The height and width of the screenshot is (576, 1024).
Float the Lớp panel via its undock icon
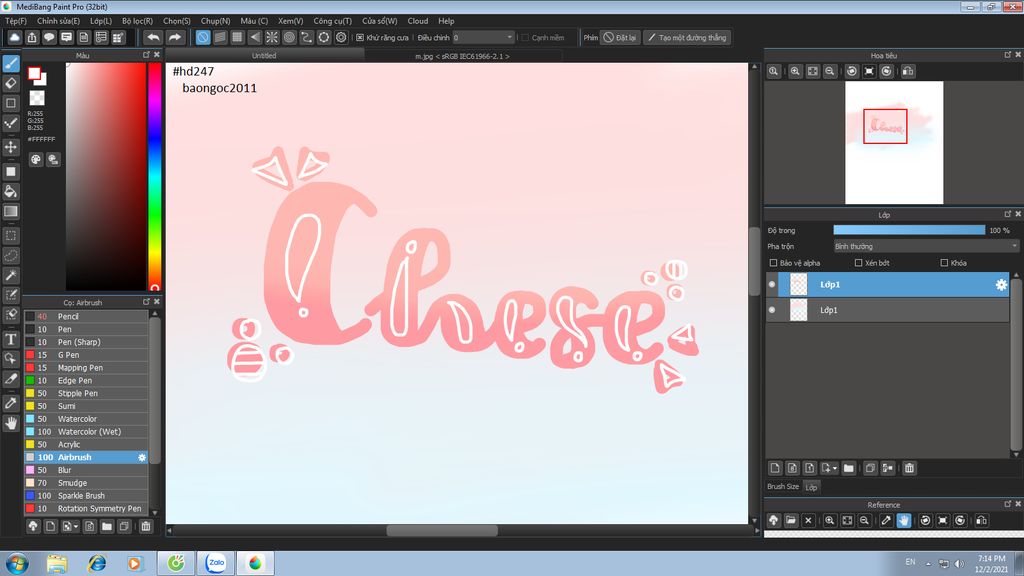(1007, 214)
